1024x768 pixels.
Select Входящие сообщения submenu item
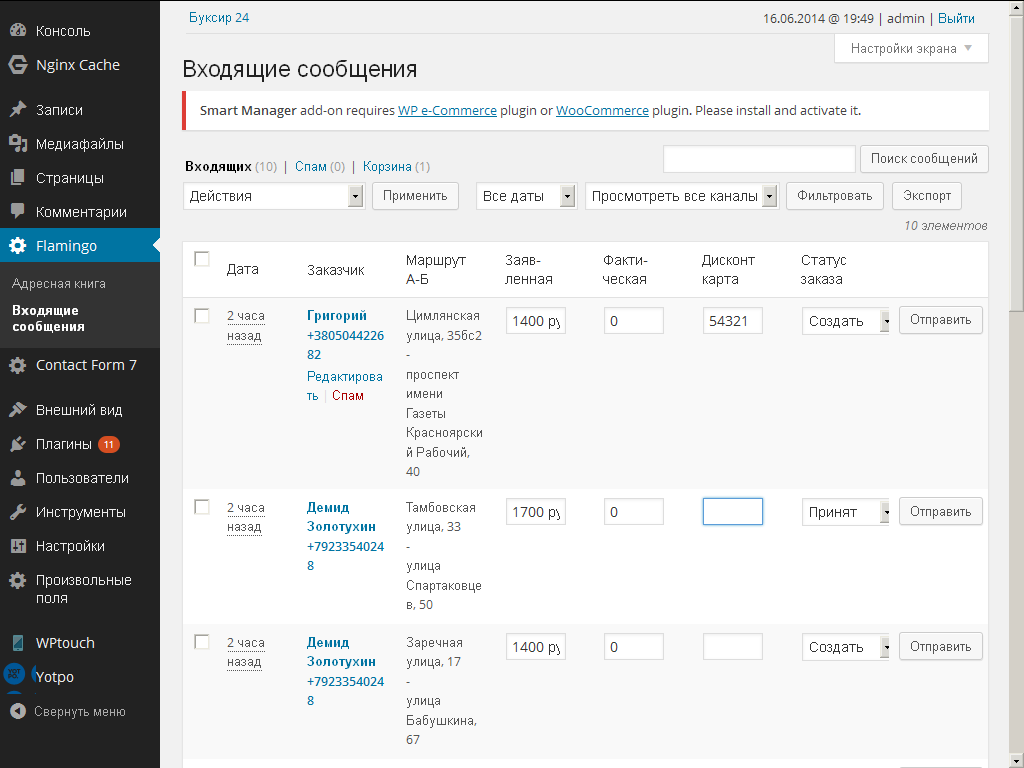pyautogui.click(x=48, y=319)
